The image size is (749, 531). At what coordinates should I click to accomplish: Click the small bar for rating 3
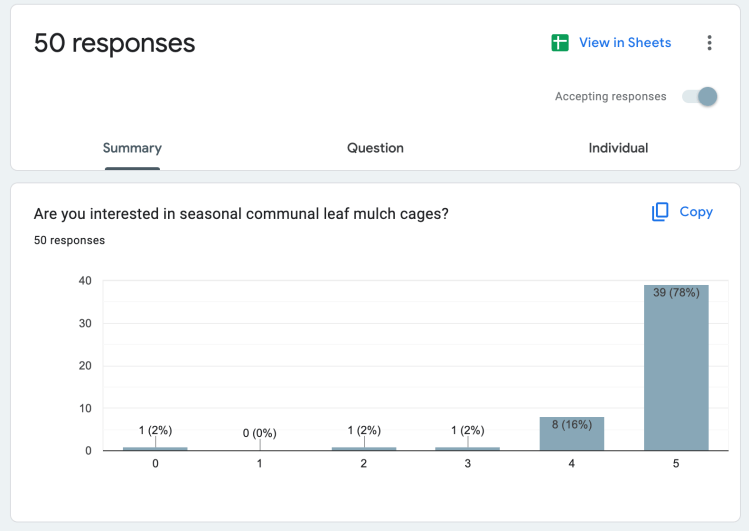tap(468, 448)
